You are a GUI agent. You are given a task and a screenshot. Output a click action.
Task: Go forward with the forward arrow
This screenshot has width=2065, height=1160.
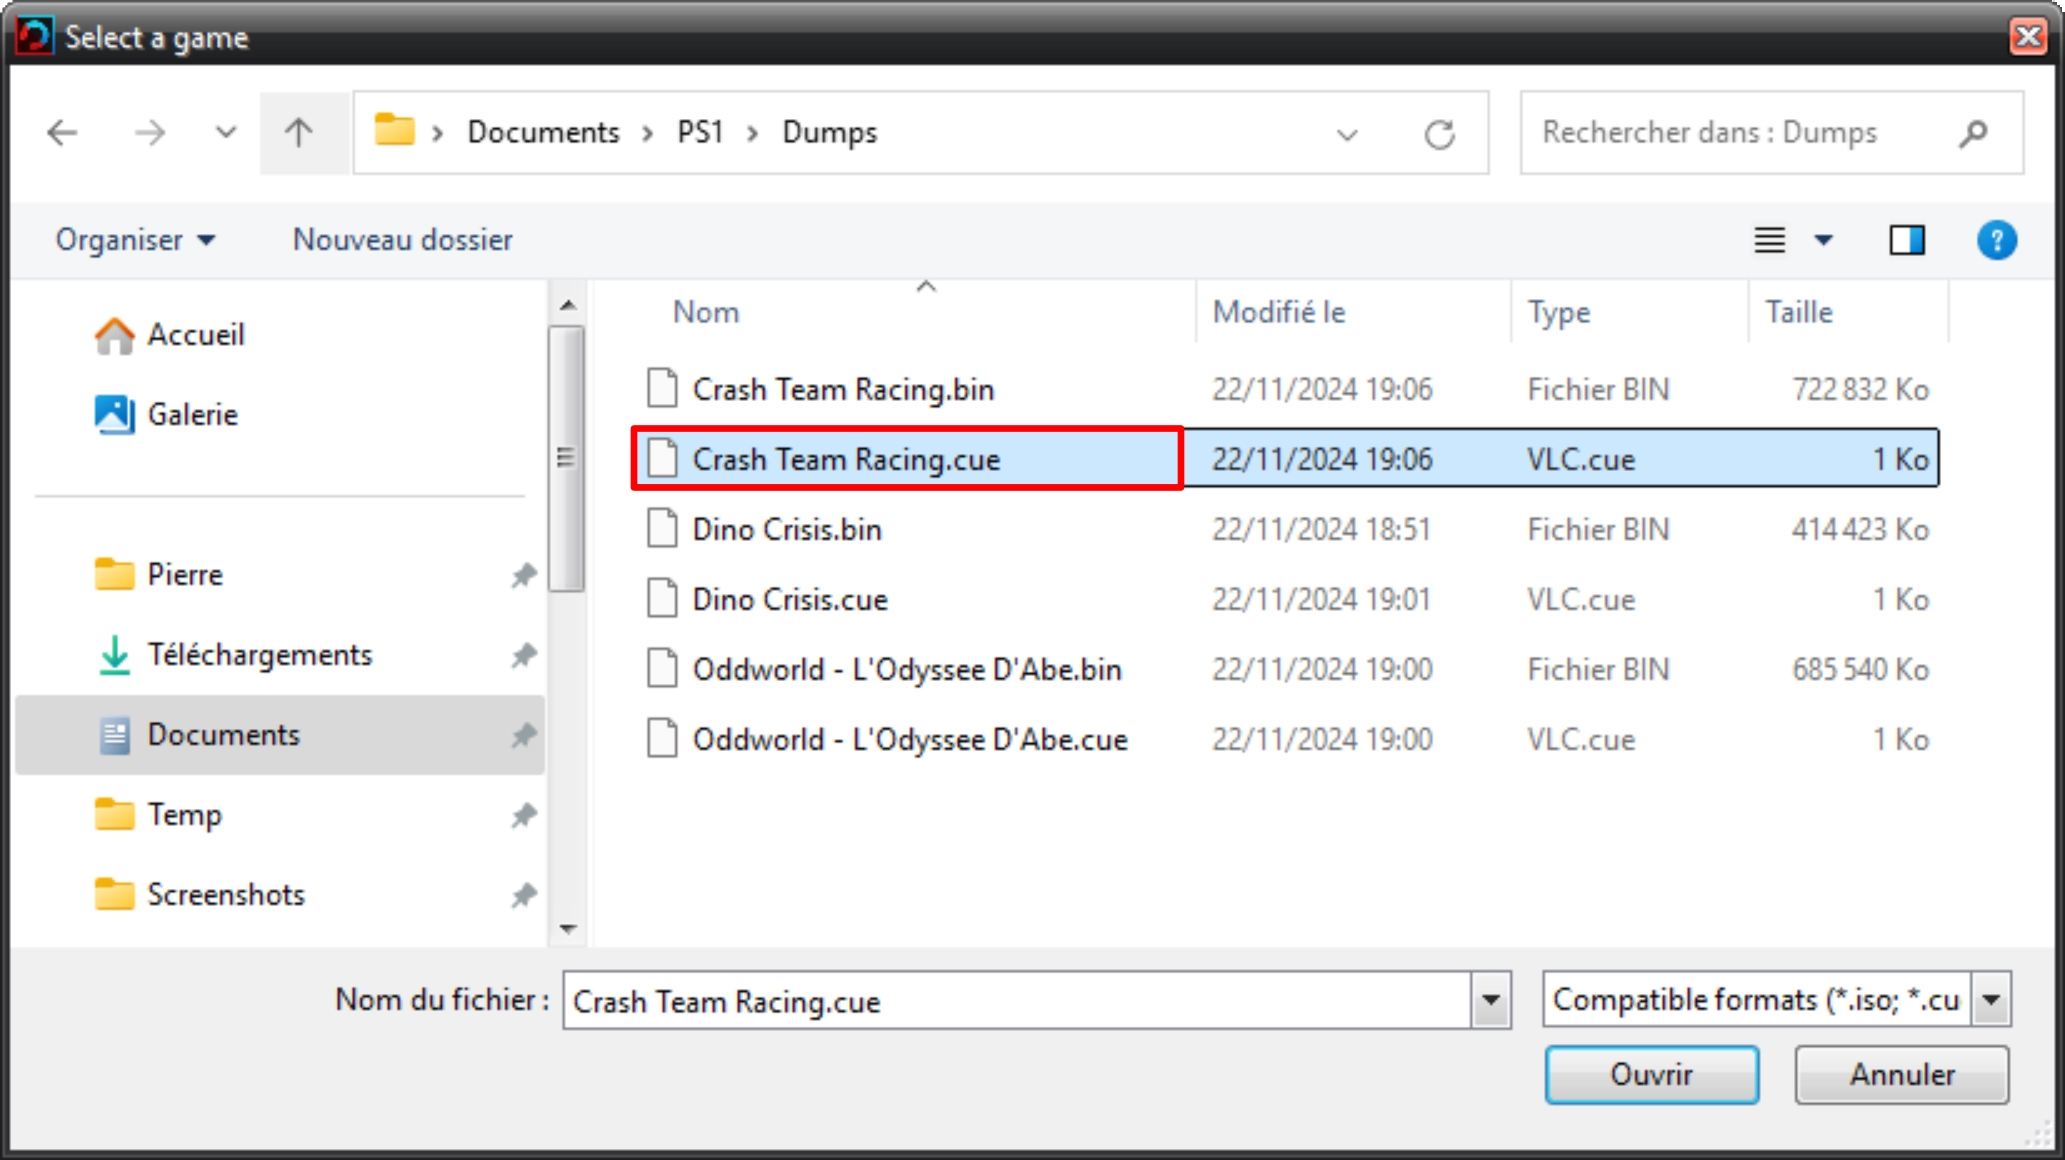tap(150, 132)
